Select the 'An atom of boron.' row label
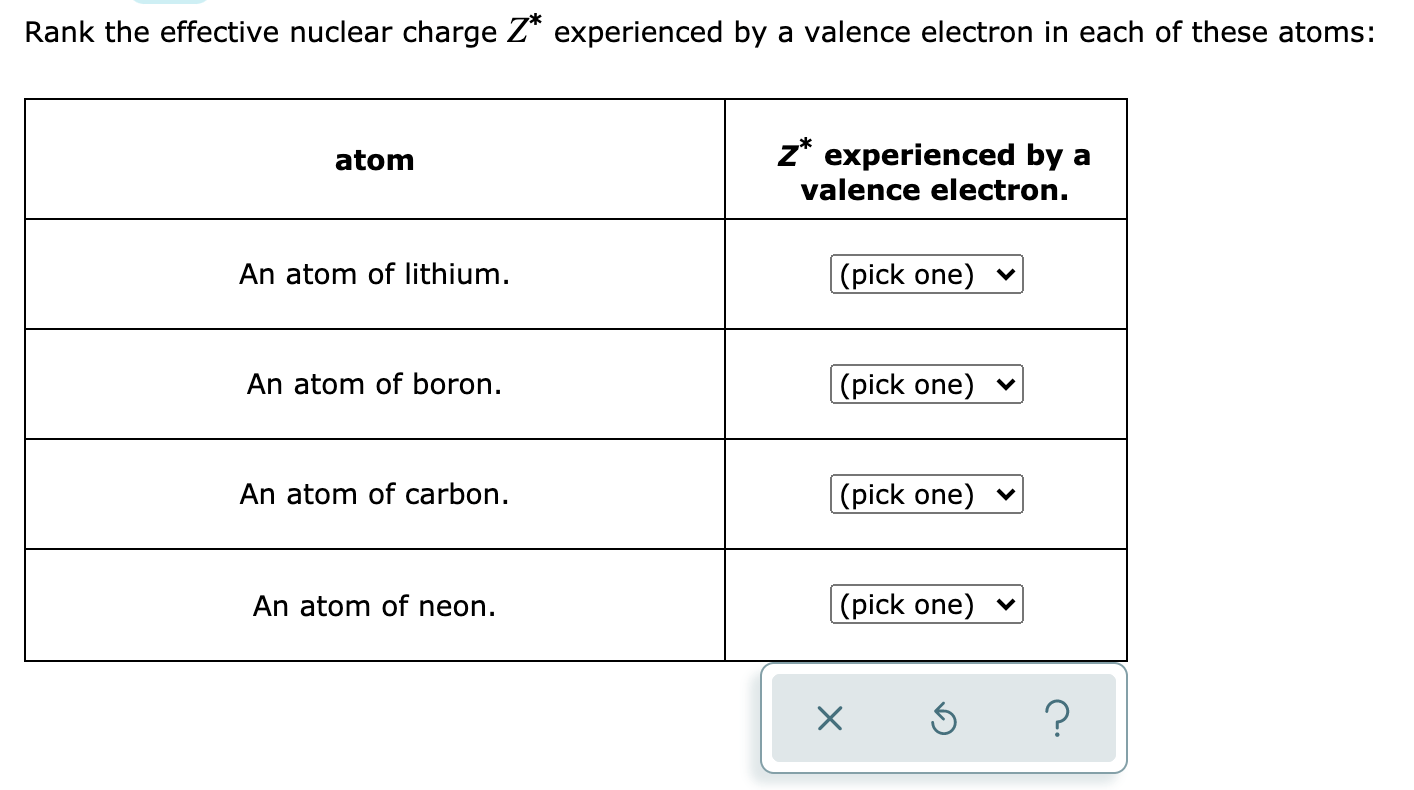1414x790 pixels. point(374,384)
